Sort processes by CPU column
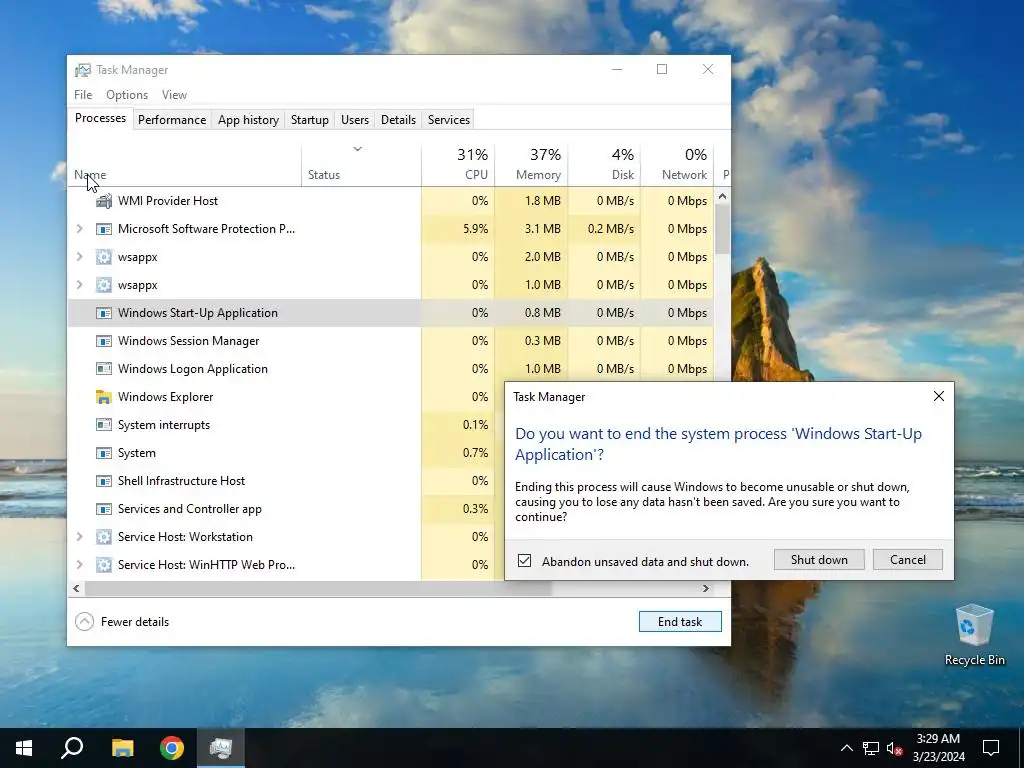The width and height of the screenshot is (1024, 768). tap(458, 164)
